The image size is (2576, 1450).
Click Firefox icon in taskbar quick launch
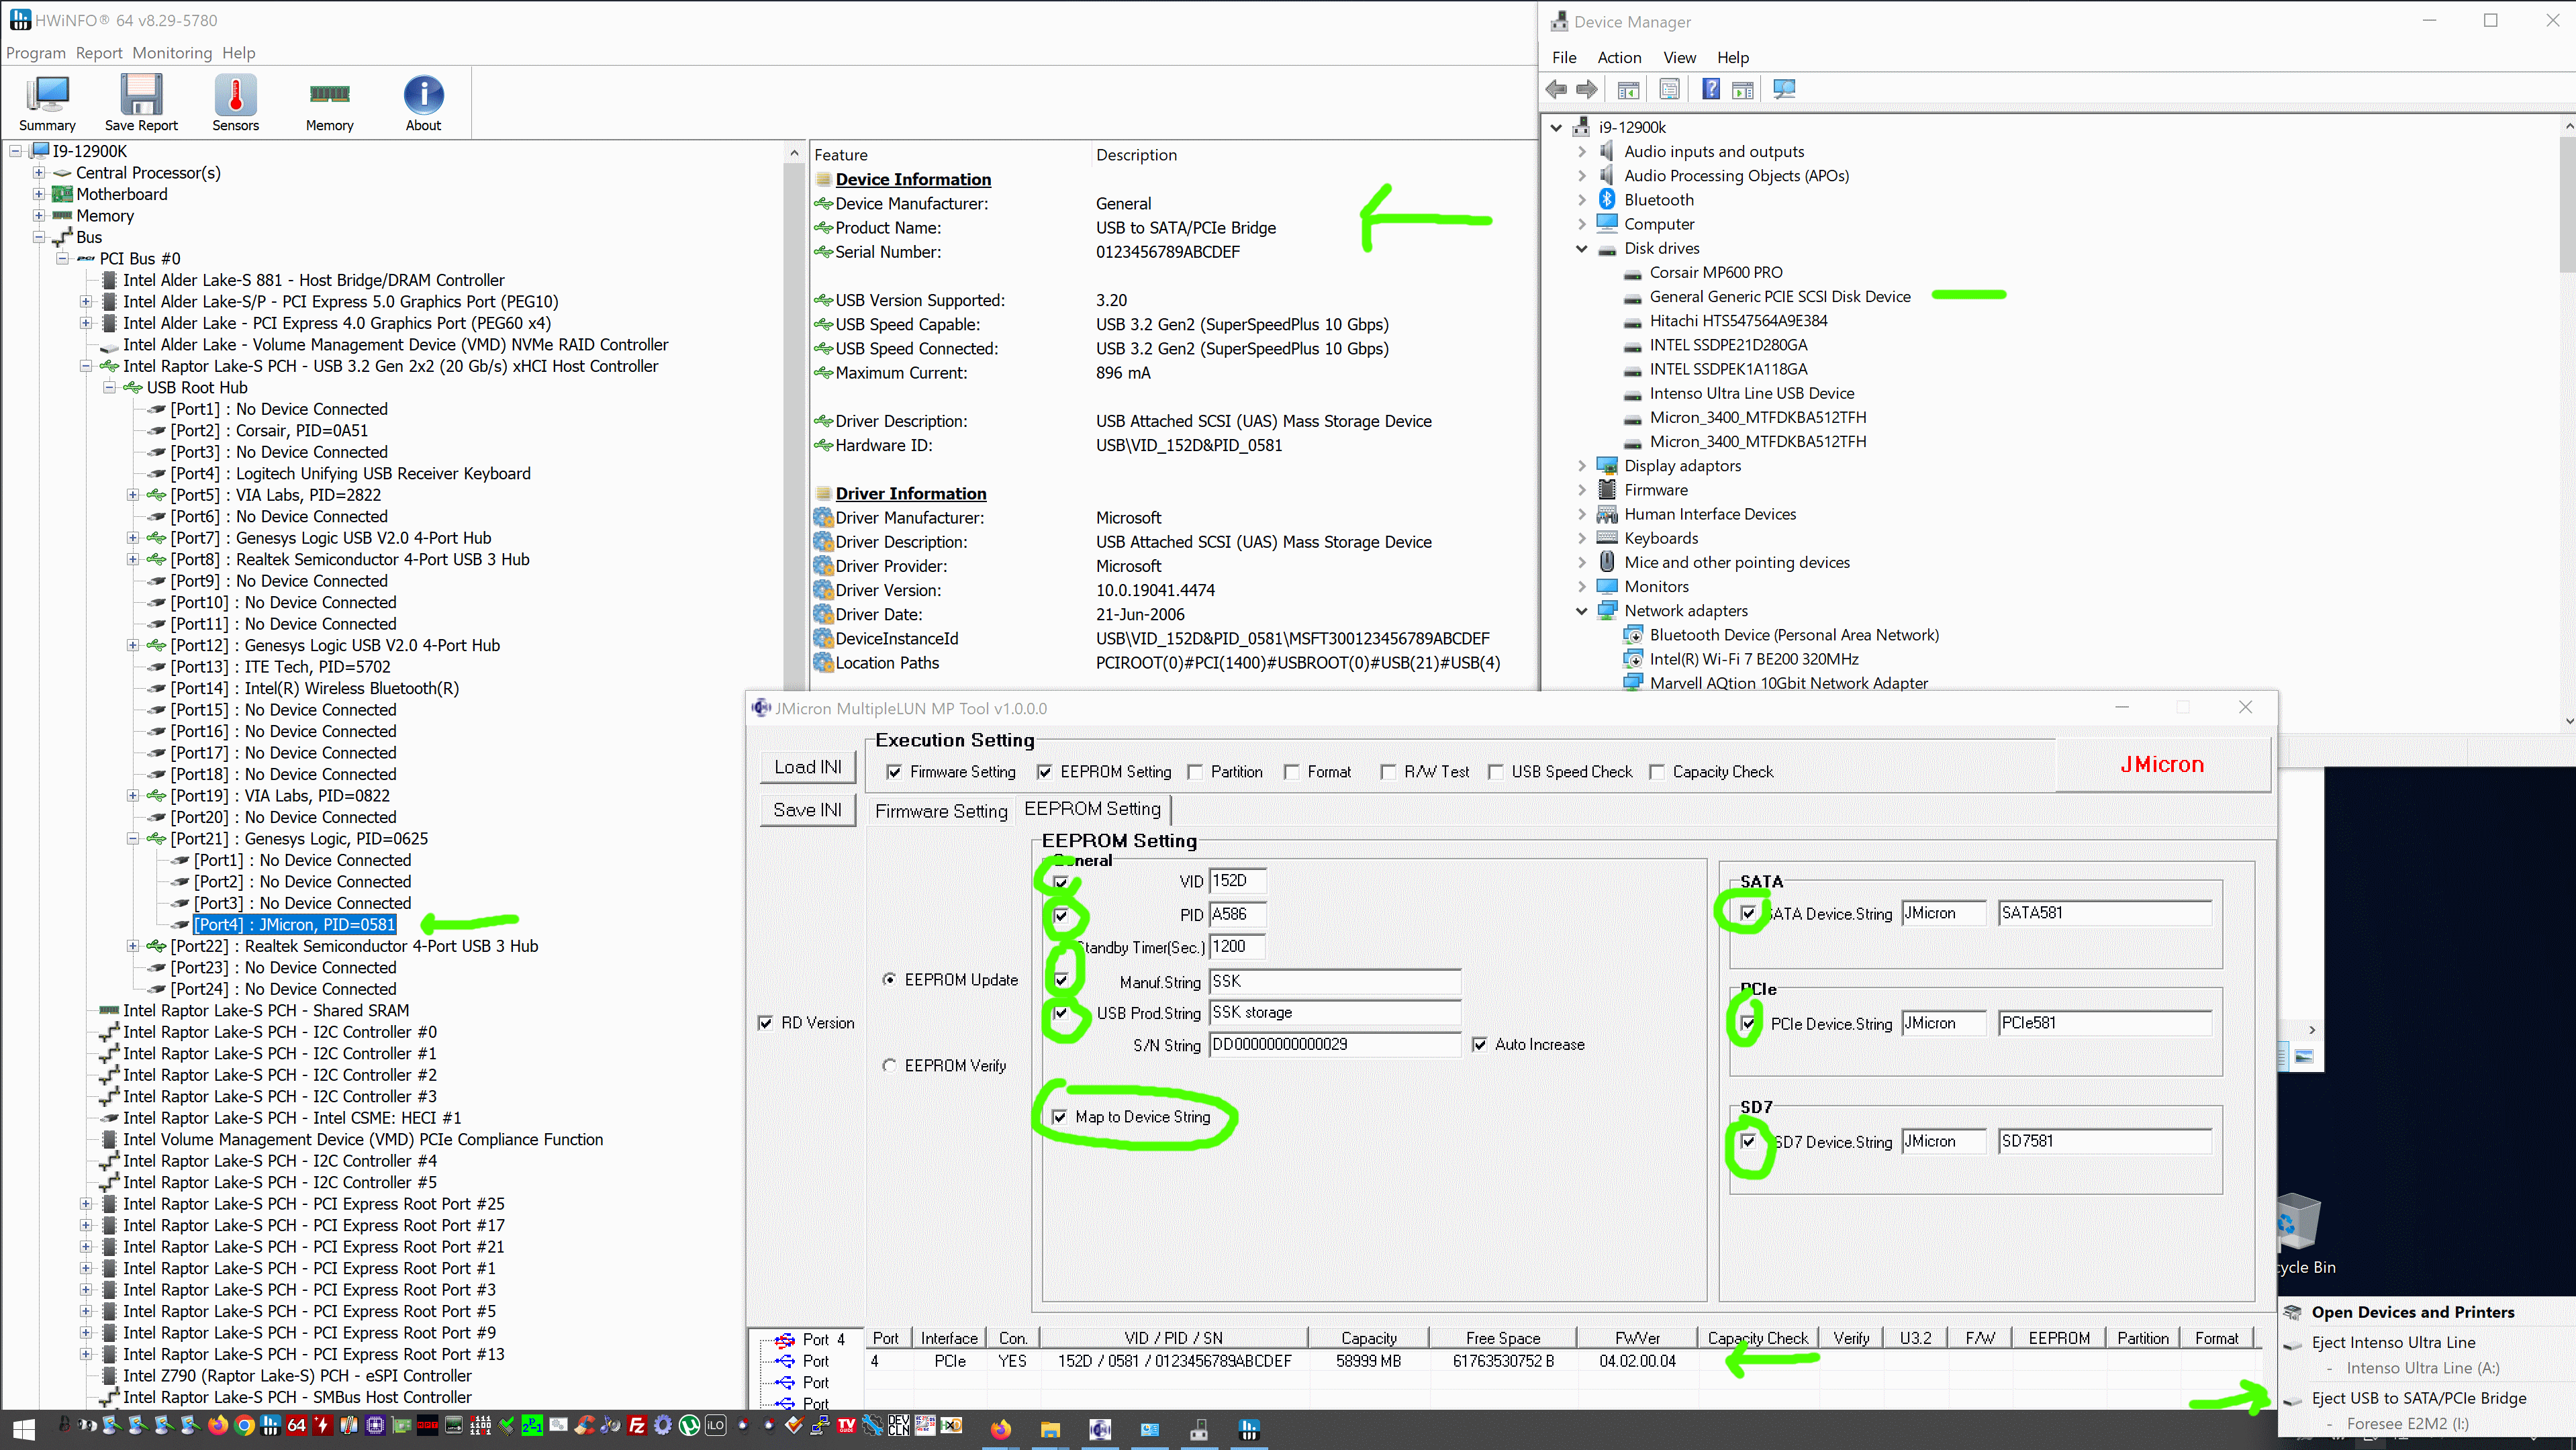point(217,1426)
